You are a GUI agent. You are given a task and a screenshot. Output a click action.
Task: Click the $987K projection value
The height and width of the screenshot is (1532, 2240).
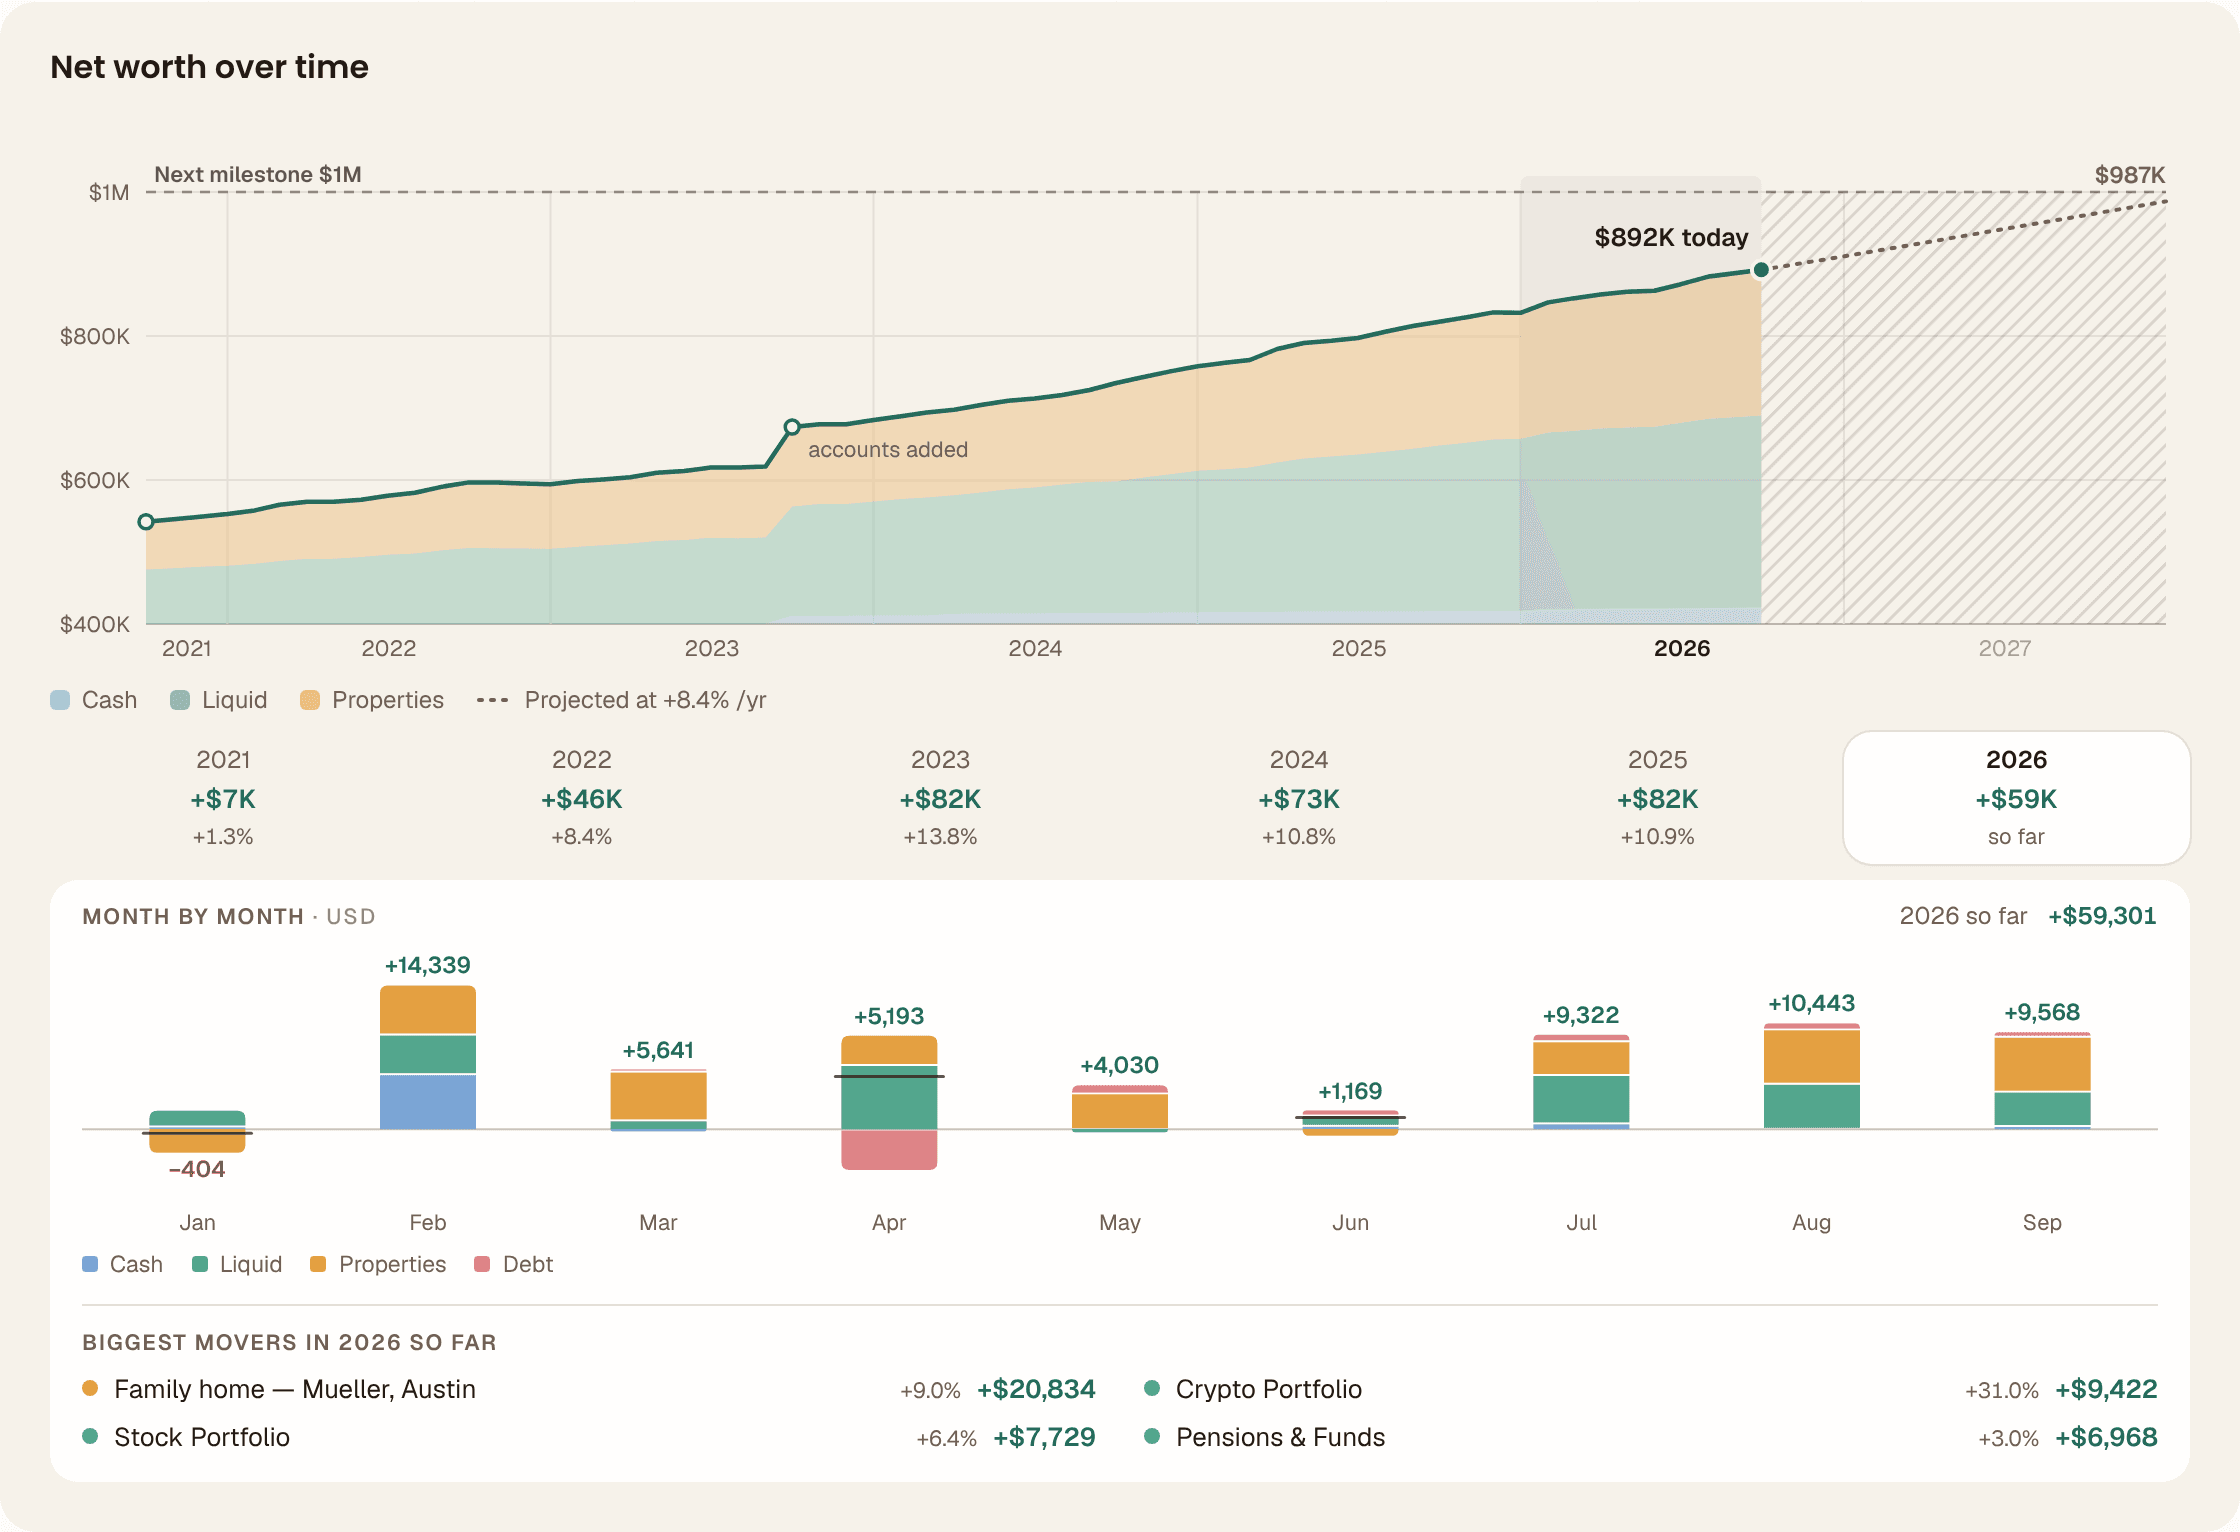click(x=2130, y=175)
